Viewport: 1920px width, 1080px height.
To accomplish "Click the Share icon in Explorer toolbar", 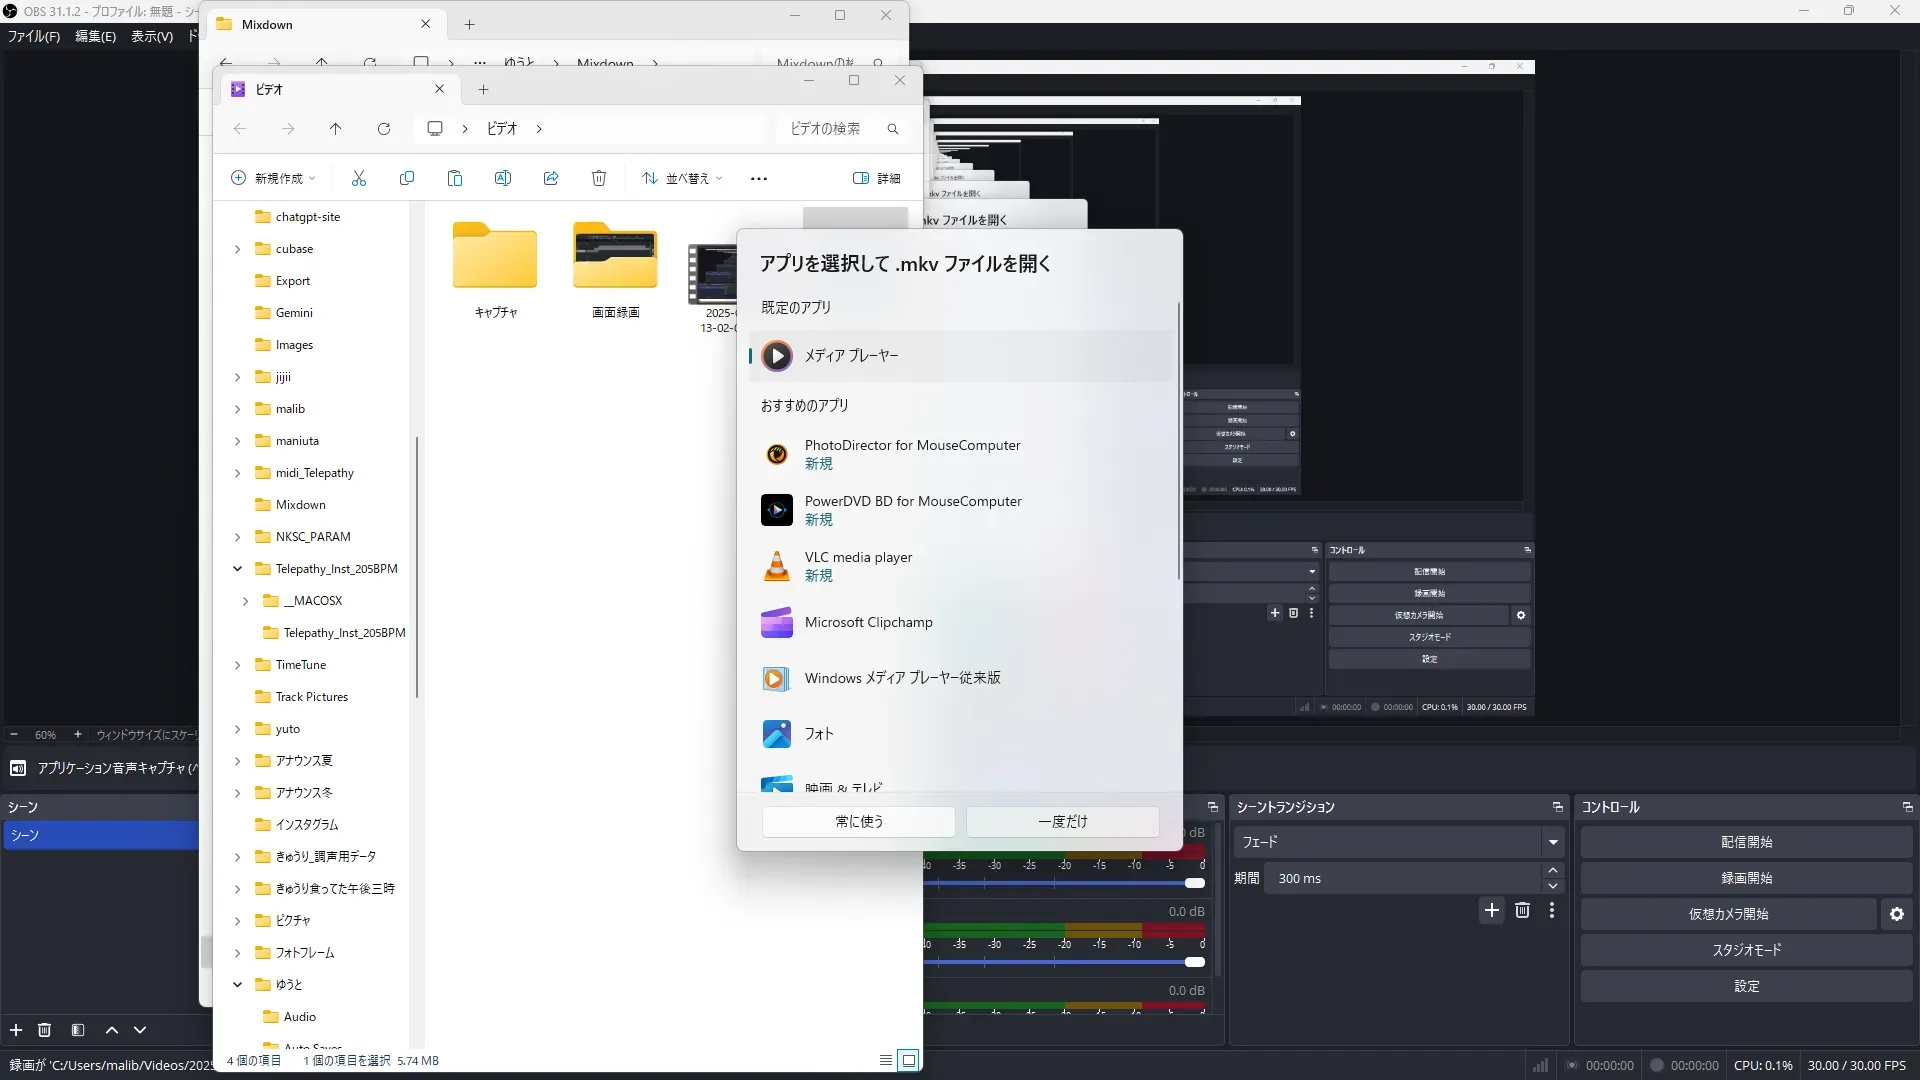I will click(551, 178).
